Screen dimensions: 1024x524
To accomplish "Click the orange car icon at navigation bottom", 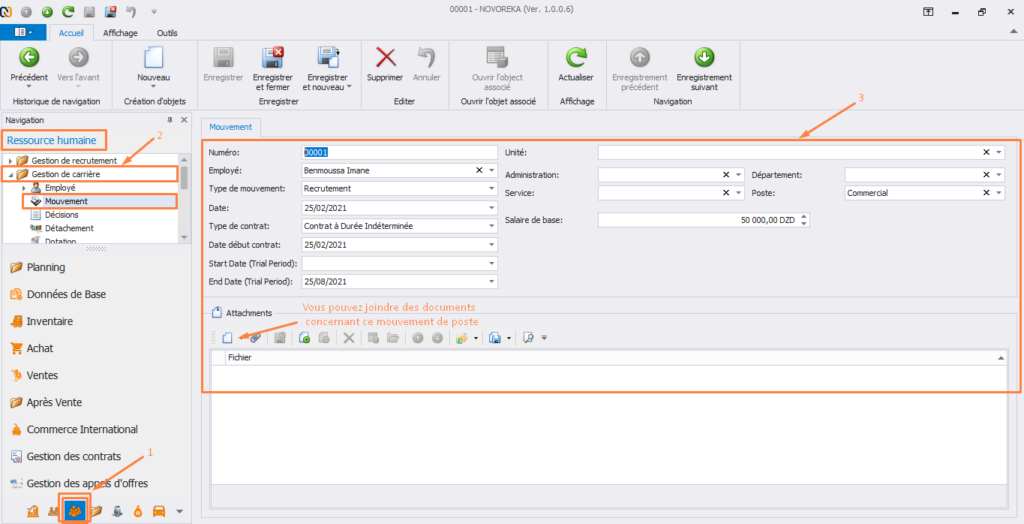I will tap(158, 512).
